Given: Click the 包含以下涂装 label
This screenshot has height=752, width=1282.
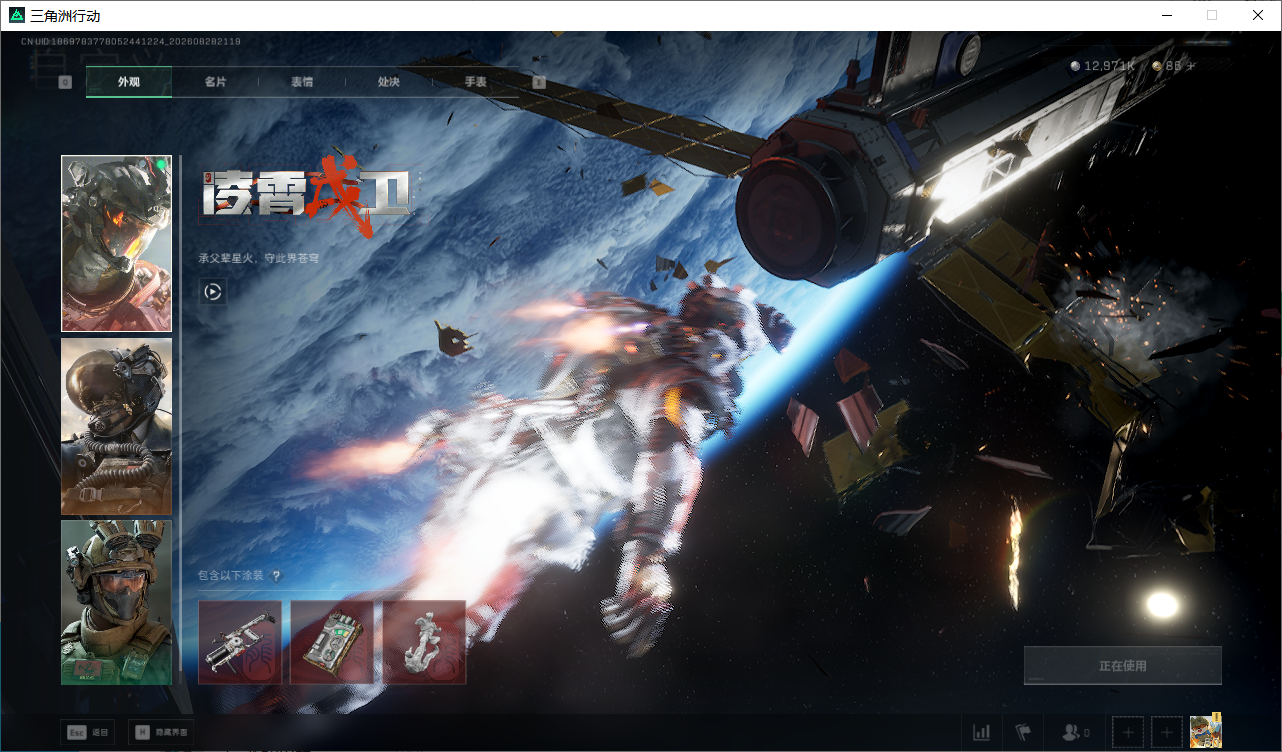Looking at the screenshot, I should tap(231, 576).
